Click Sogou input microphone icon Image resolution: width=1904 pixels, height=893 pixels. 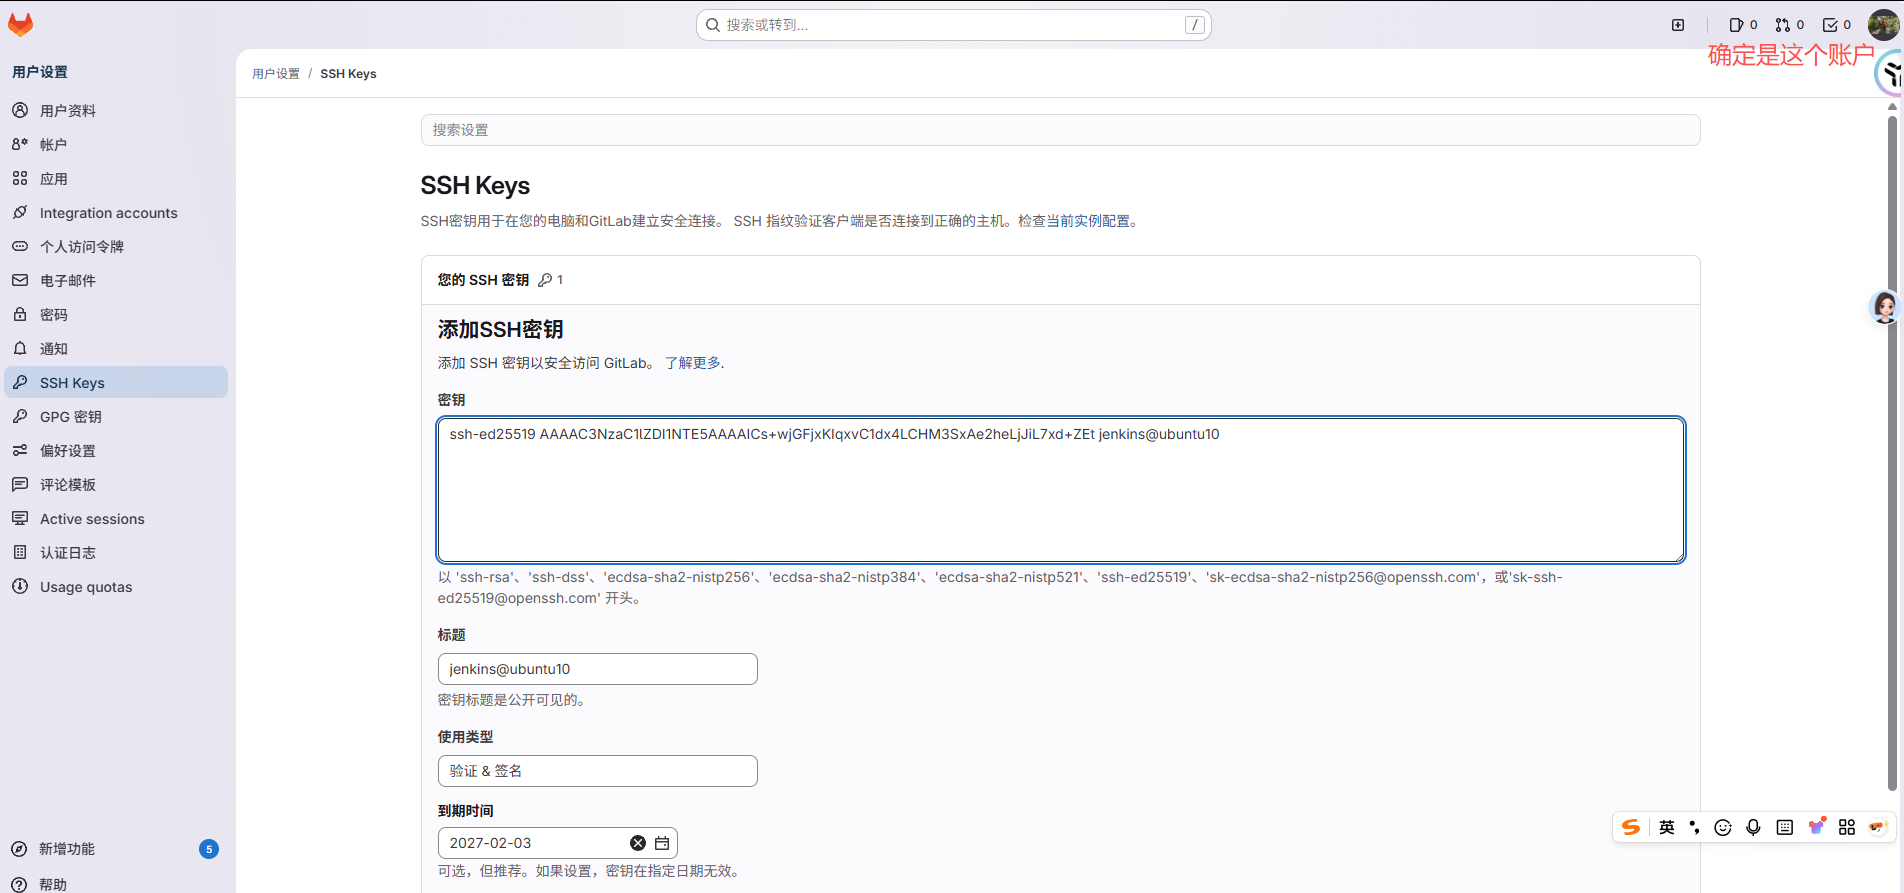(1753, 827)
